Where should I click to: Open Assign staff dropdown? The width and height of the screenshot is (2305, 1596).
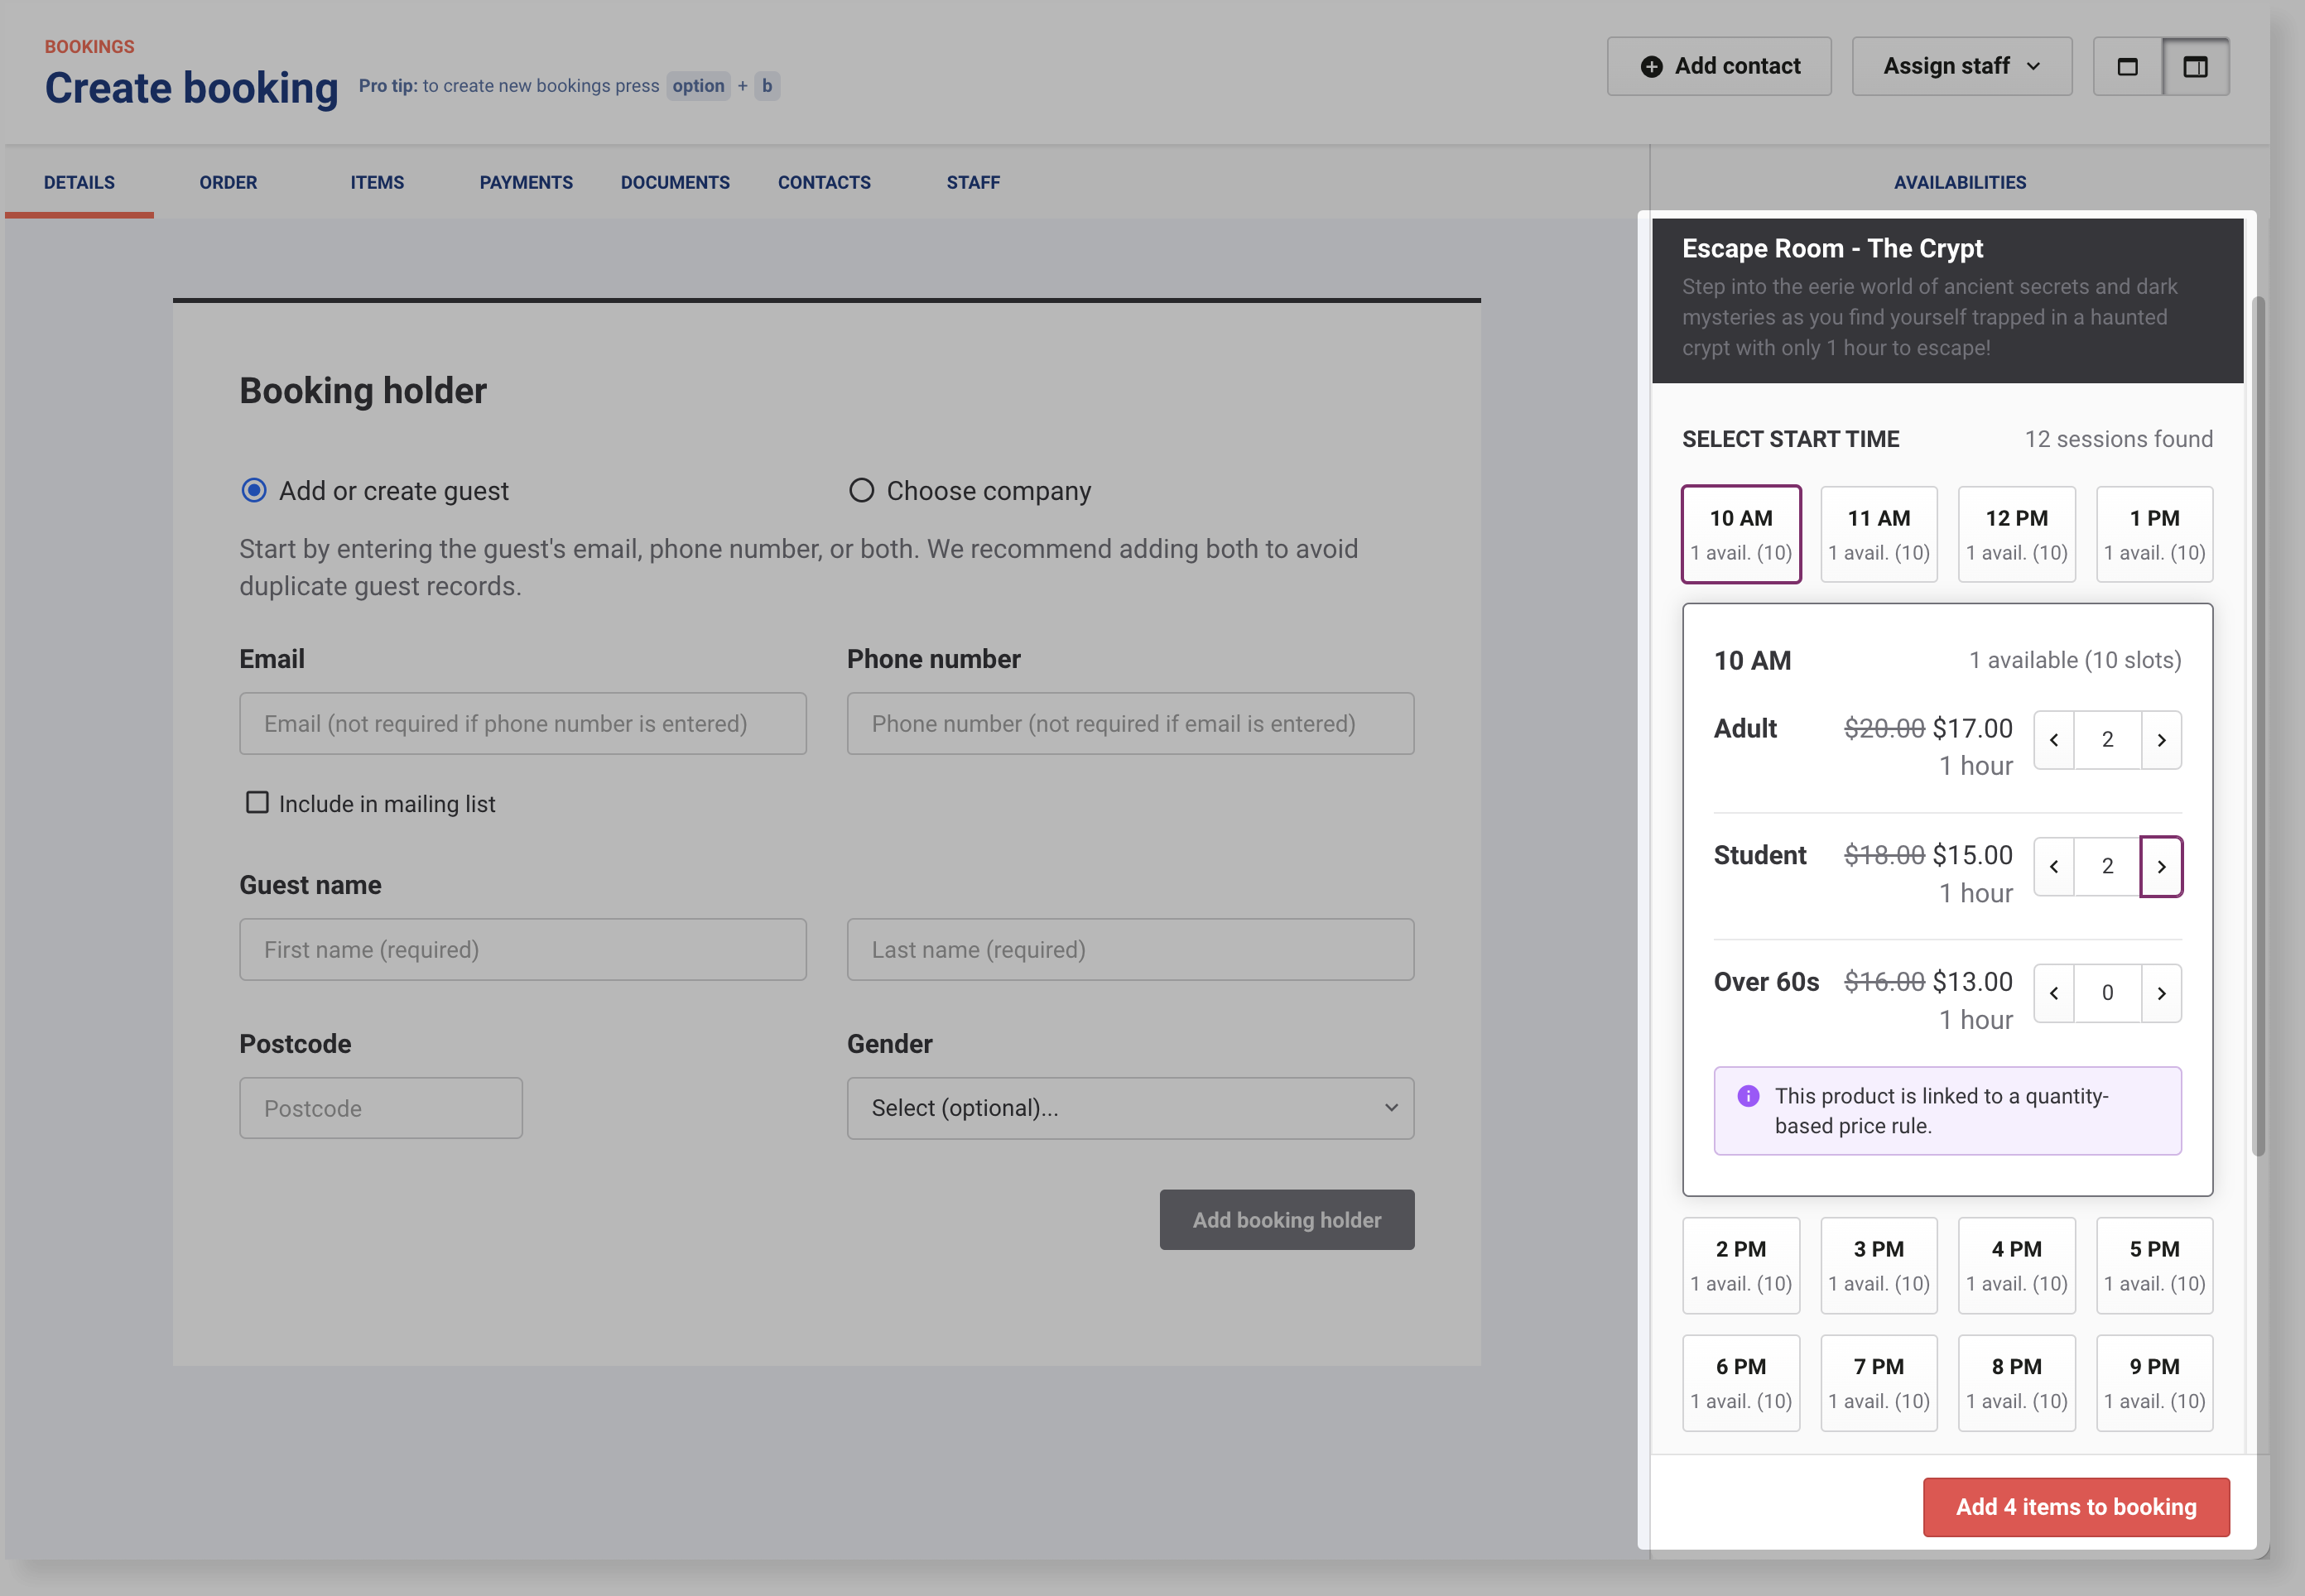(1961, 67)
